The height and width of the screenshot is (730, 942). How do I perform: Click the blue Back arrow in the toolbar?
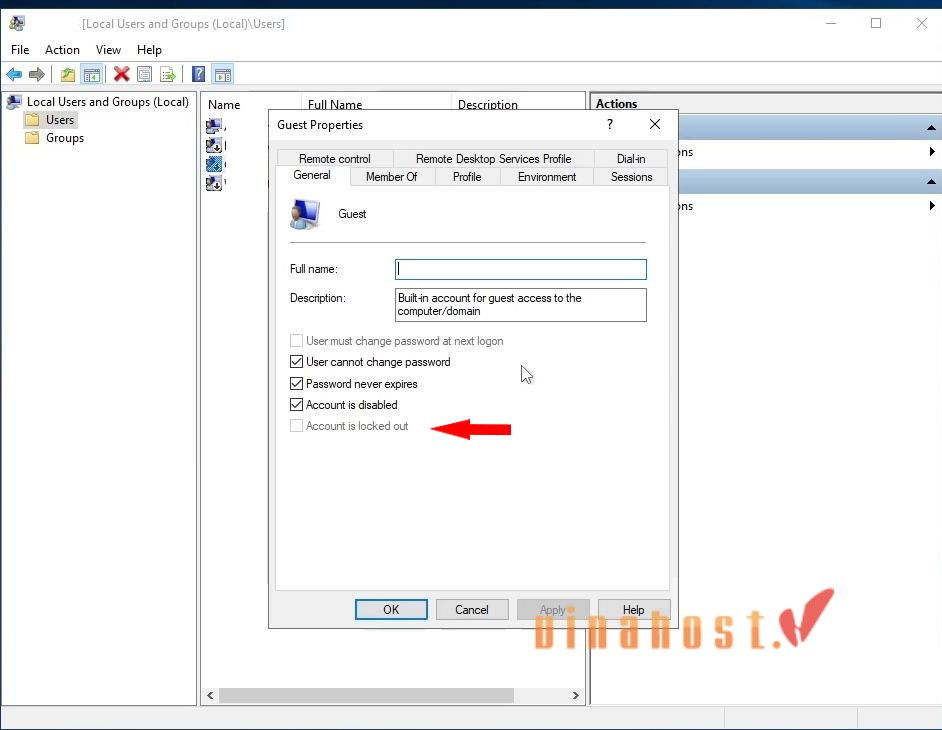click(x=14, y=74)
